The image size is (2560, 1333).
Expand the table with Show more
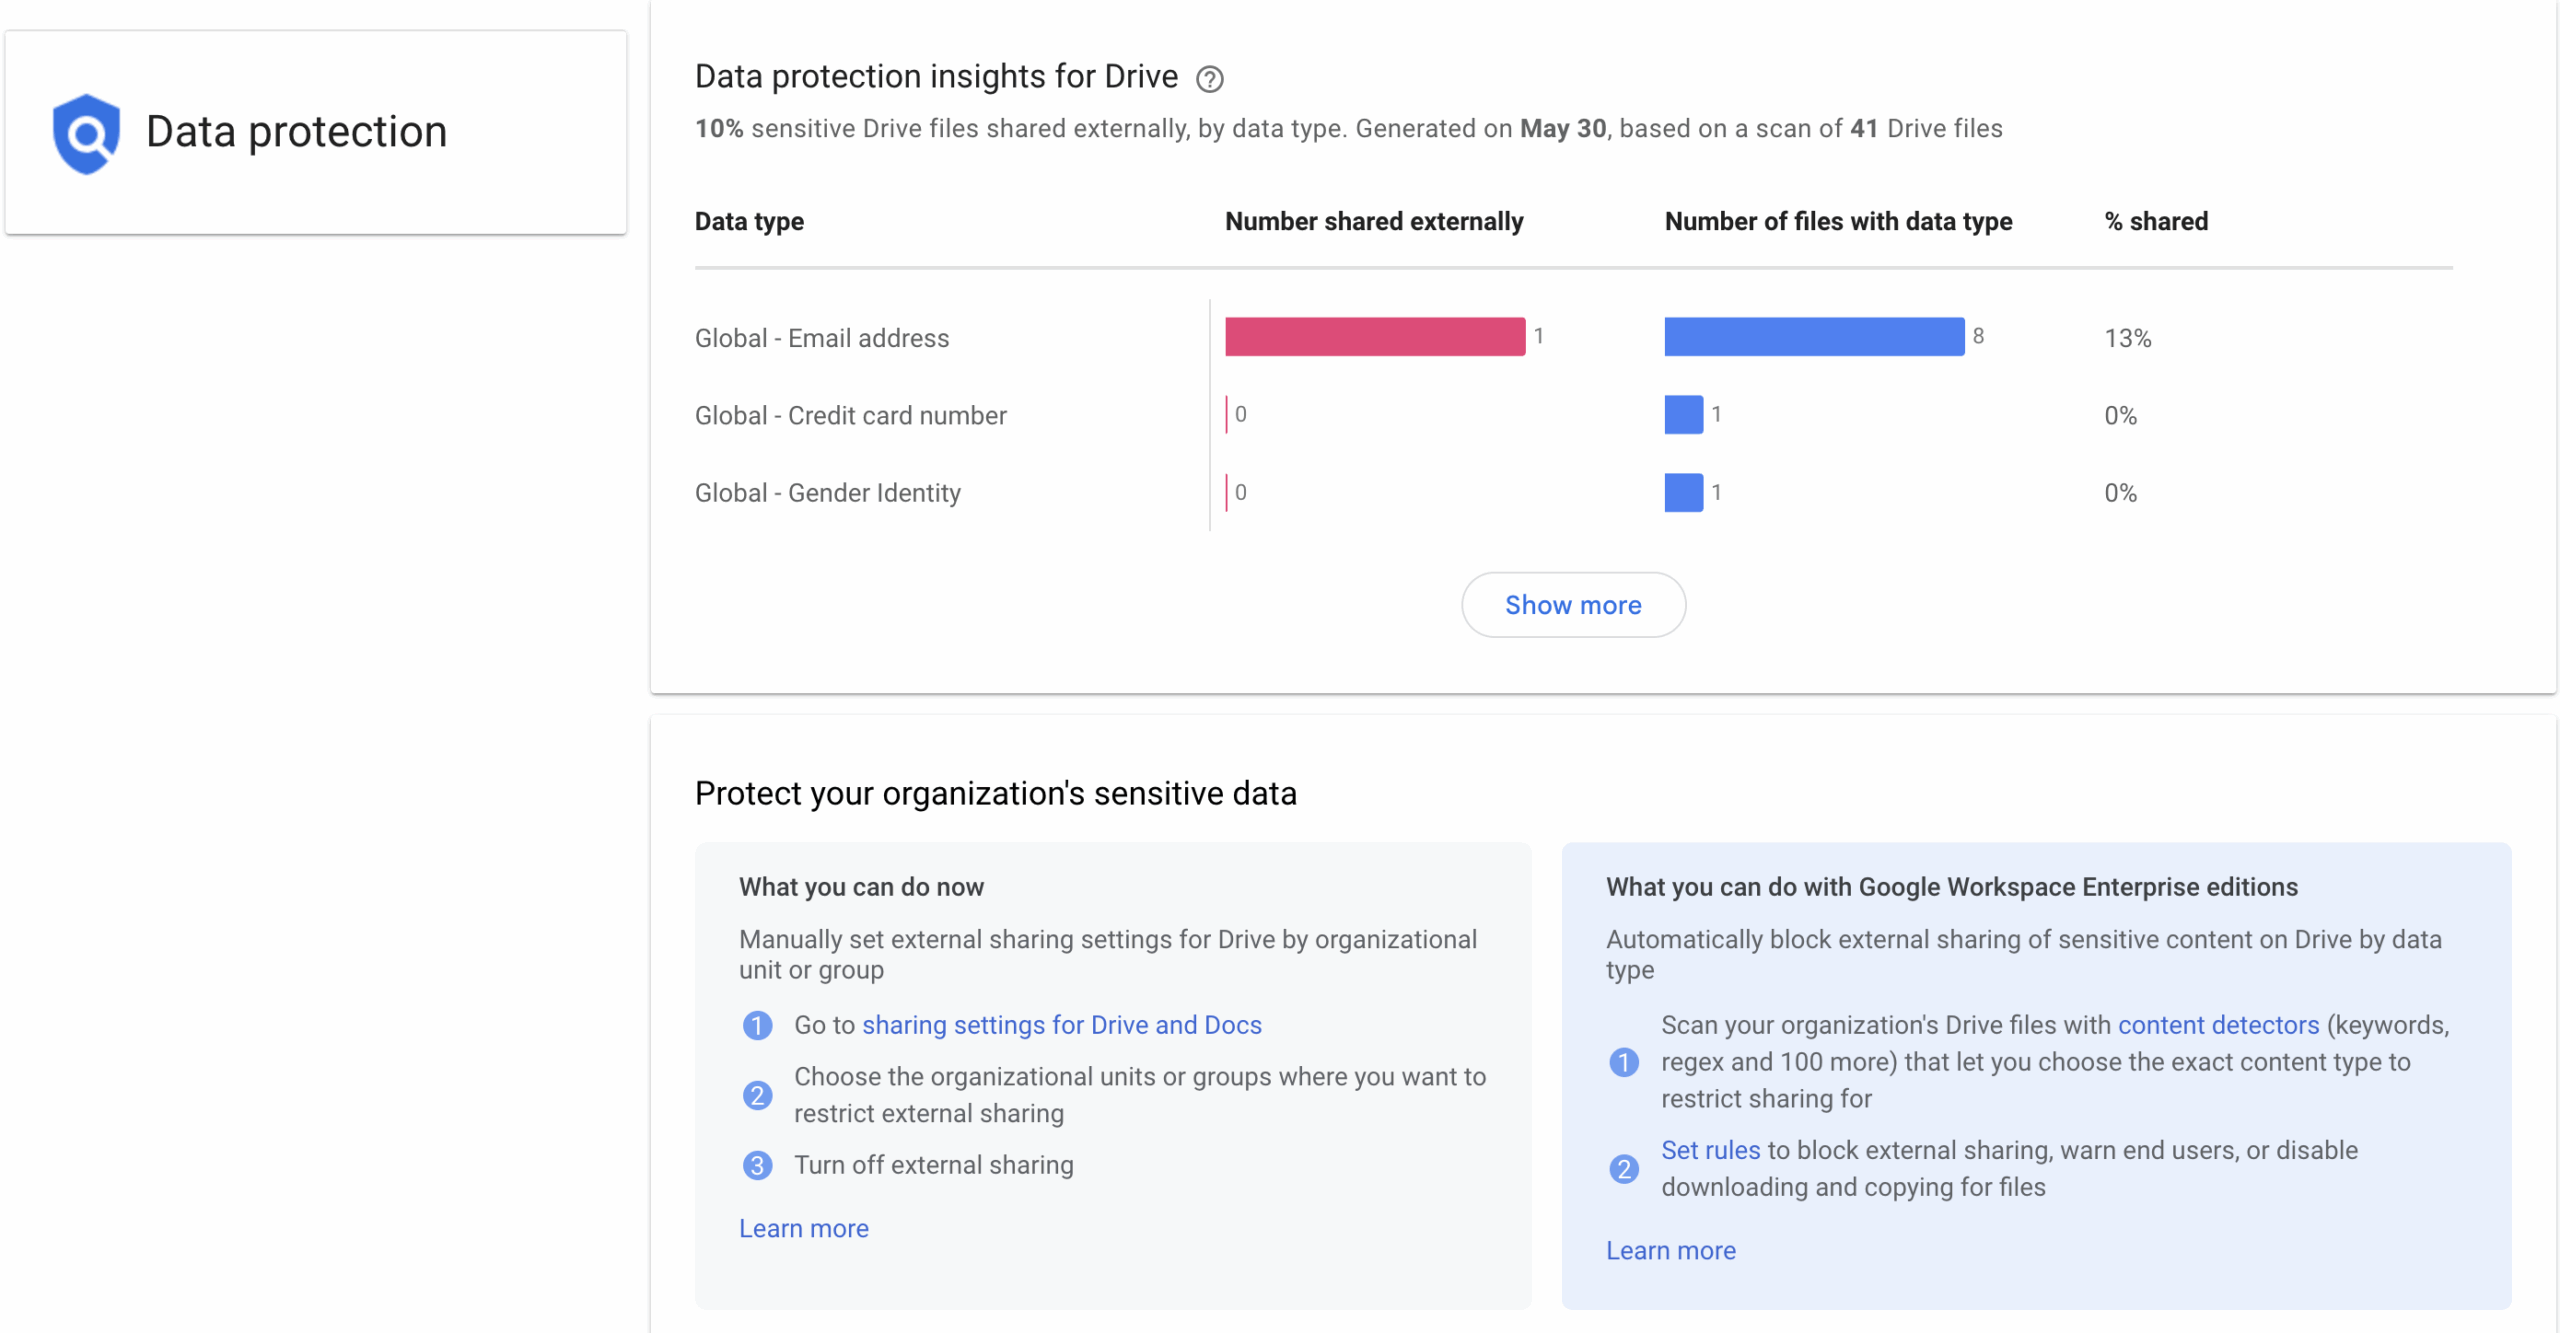(1573, 605)
